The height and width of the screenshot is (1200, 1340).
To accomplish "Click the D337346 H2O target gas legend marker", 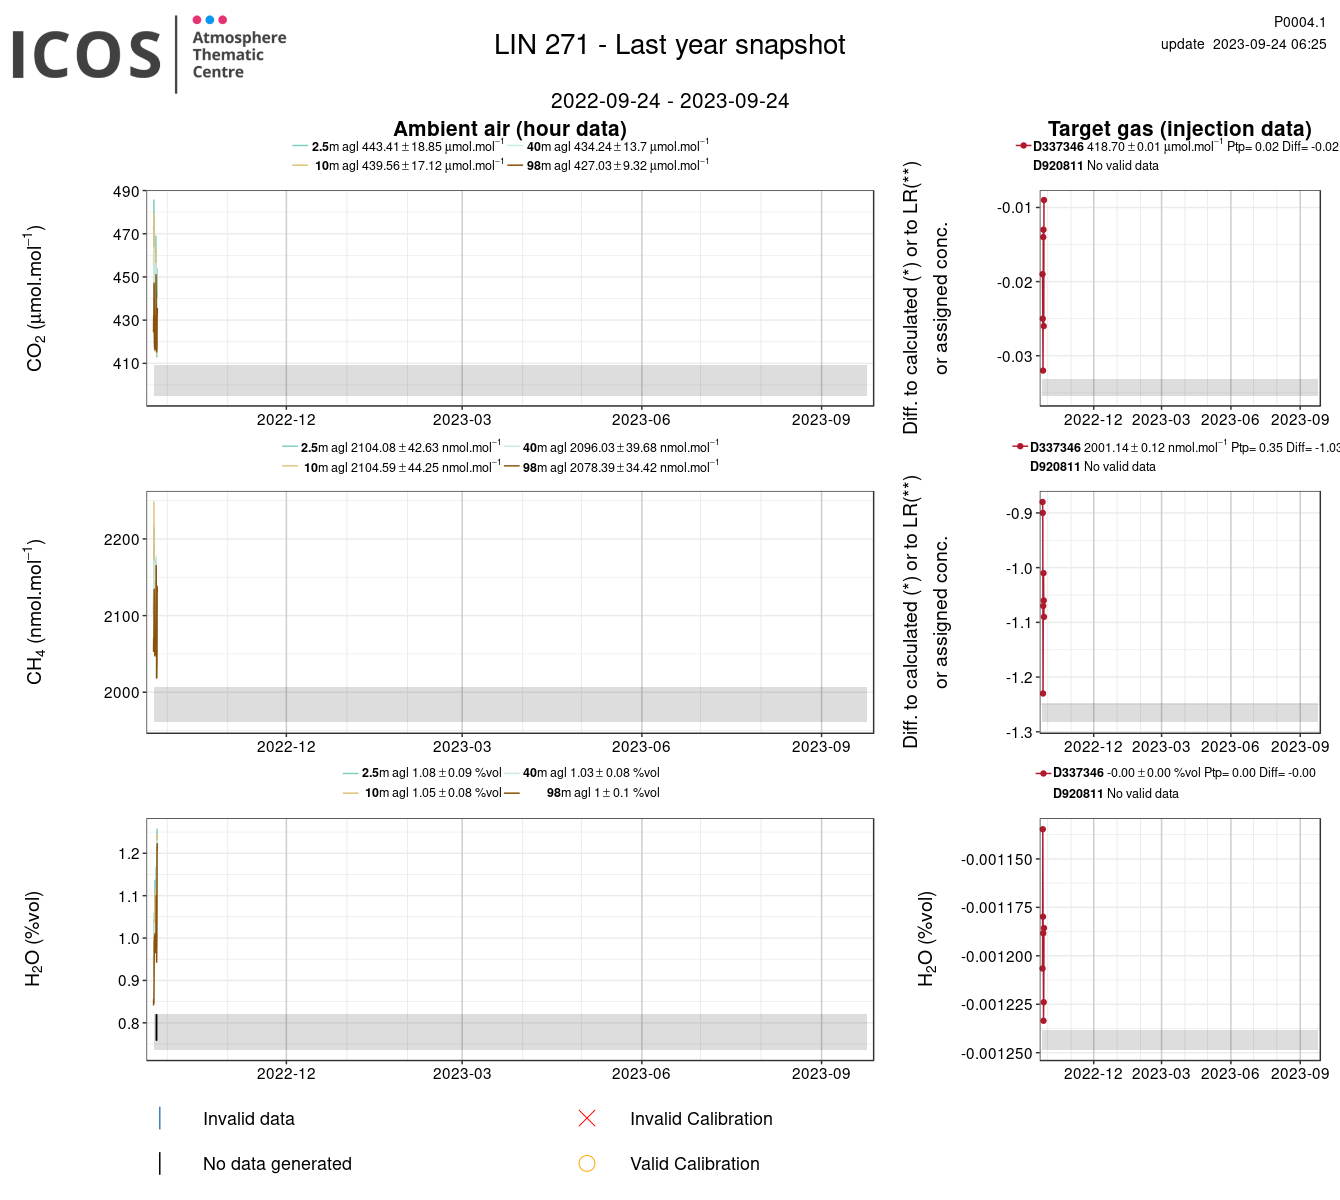I will coord(1043,773).
